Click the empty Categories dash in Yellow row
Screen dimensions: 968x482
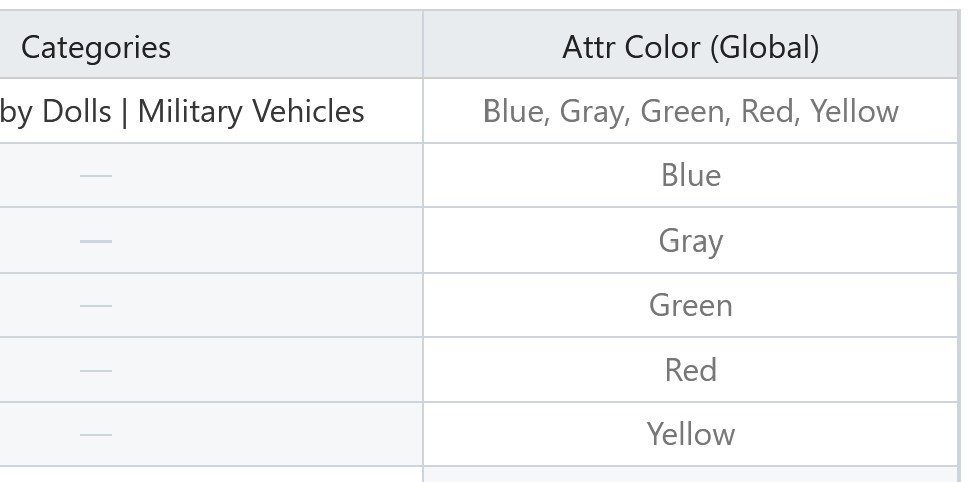(x=96, y=434)
